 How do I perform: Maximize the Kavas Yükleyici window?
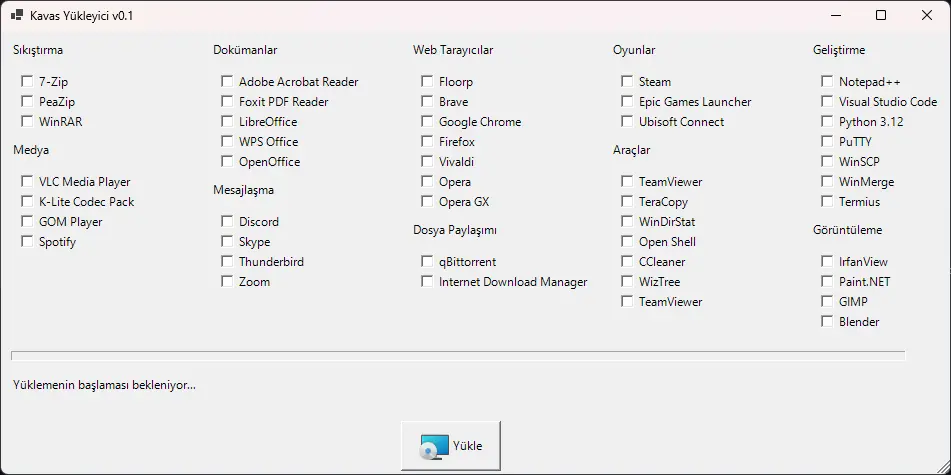click(881, 16)
